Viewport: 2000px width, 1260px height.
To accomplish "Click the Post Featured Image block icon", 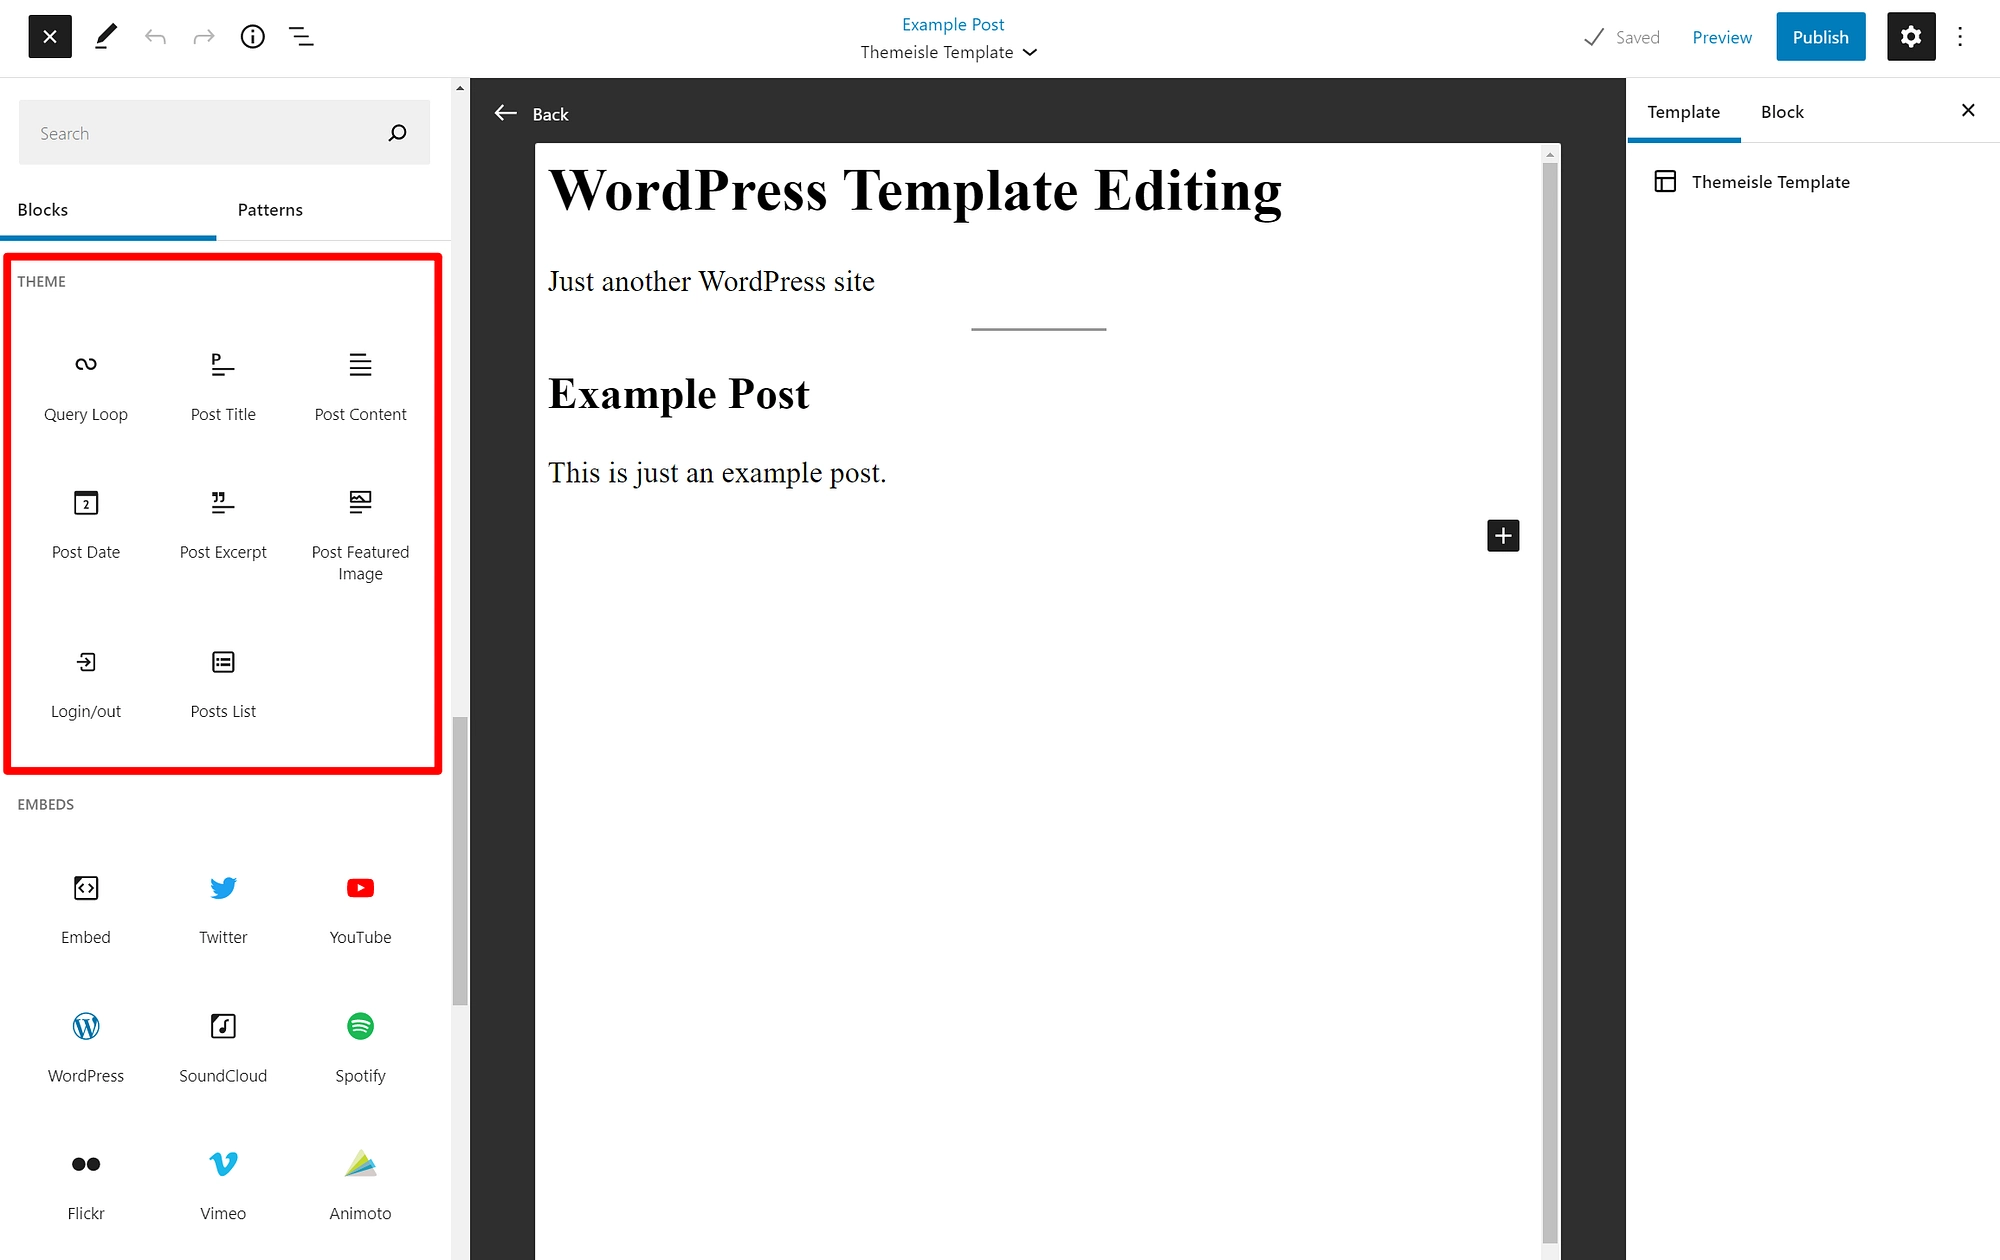I will (360, 501).
